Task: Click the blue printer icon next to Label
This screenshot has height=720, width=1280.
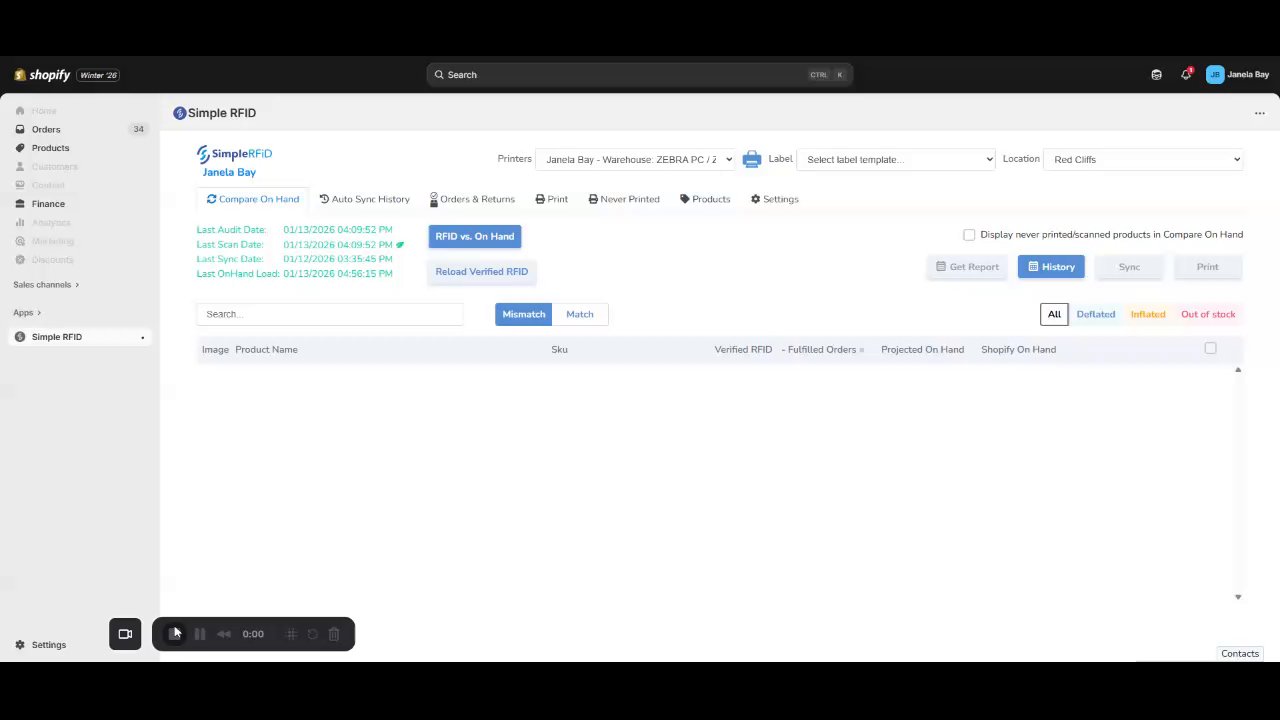Action: tap(752, 159)
